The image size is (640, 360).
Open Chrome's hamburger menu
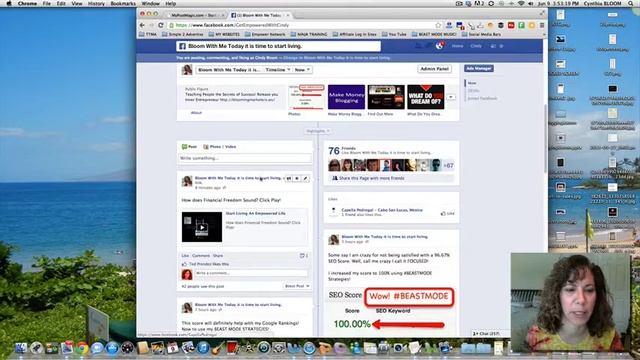coord(542,25)
